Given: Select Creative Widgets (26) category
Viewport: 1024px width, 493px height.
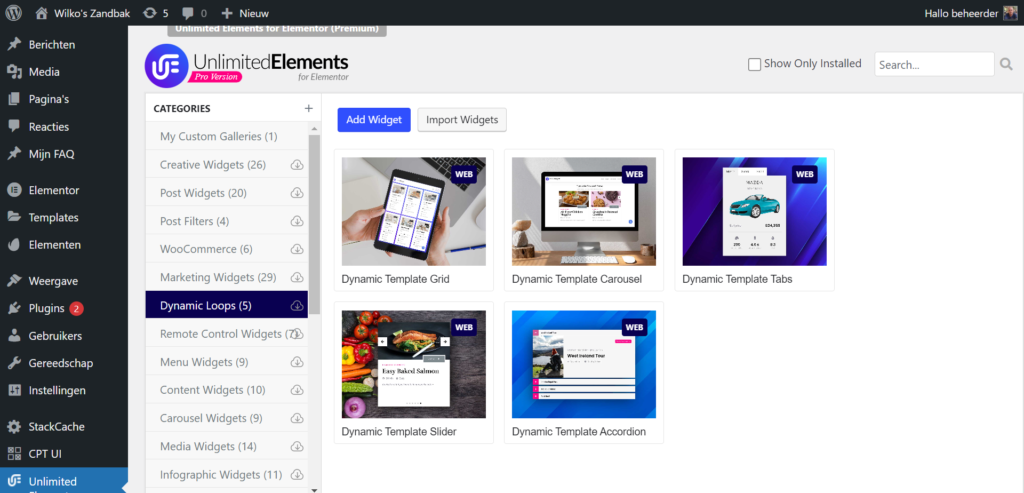Looking at the screenshot, I should click(227, 165).
